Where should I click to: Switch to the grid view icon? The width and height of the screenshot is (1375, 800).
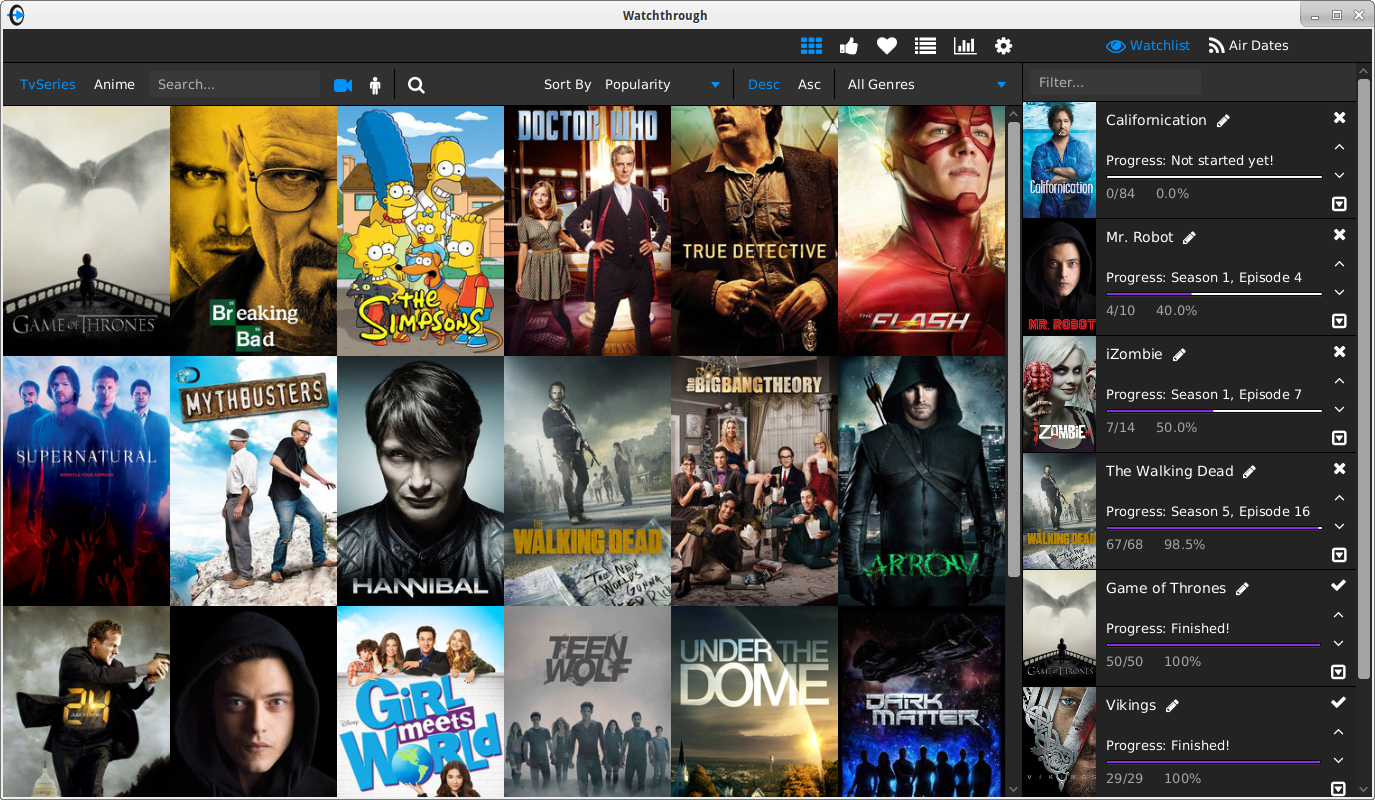(811, 46)
